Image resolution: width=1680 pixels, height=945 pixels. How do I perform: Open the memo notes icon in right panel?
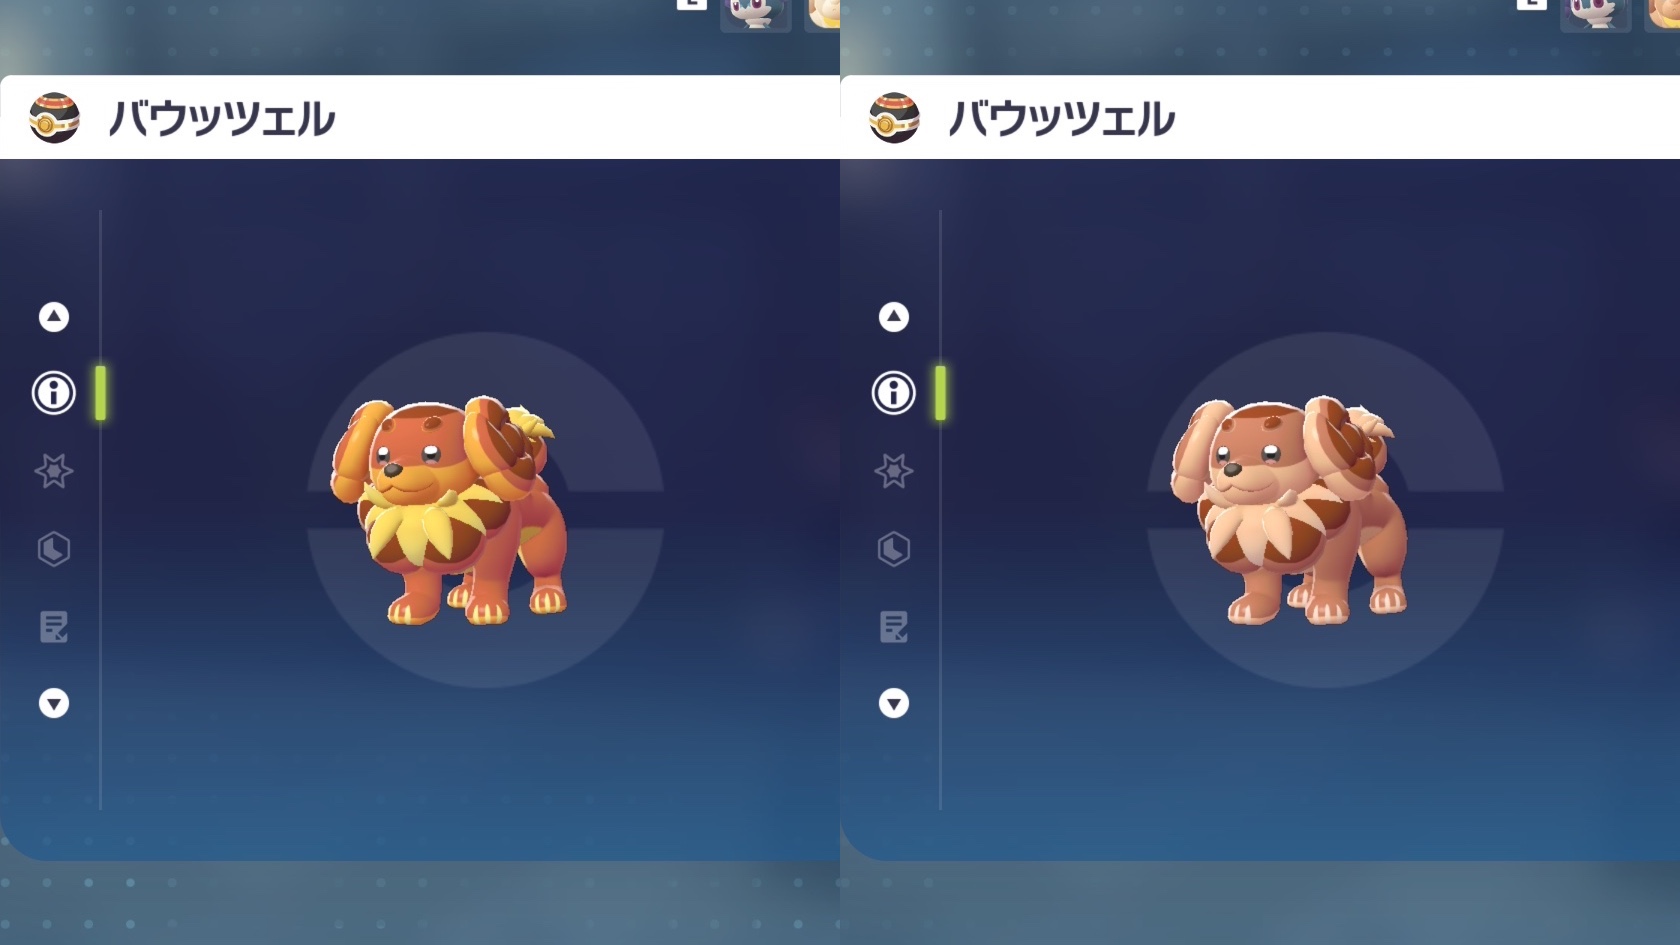pos(894,627)
